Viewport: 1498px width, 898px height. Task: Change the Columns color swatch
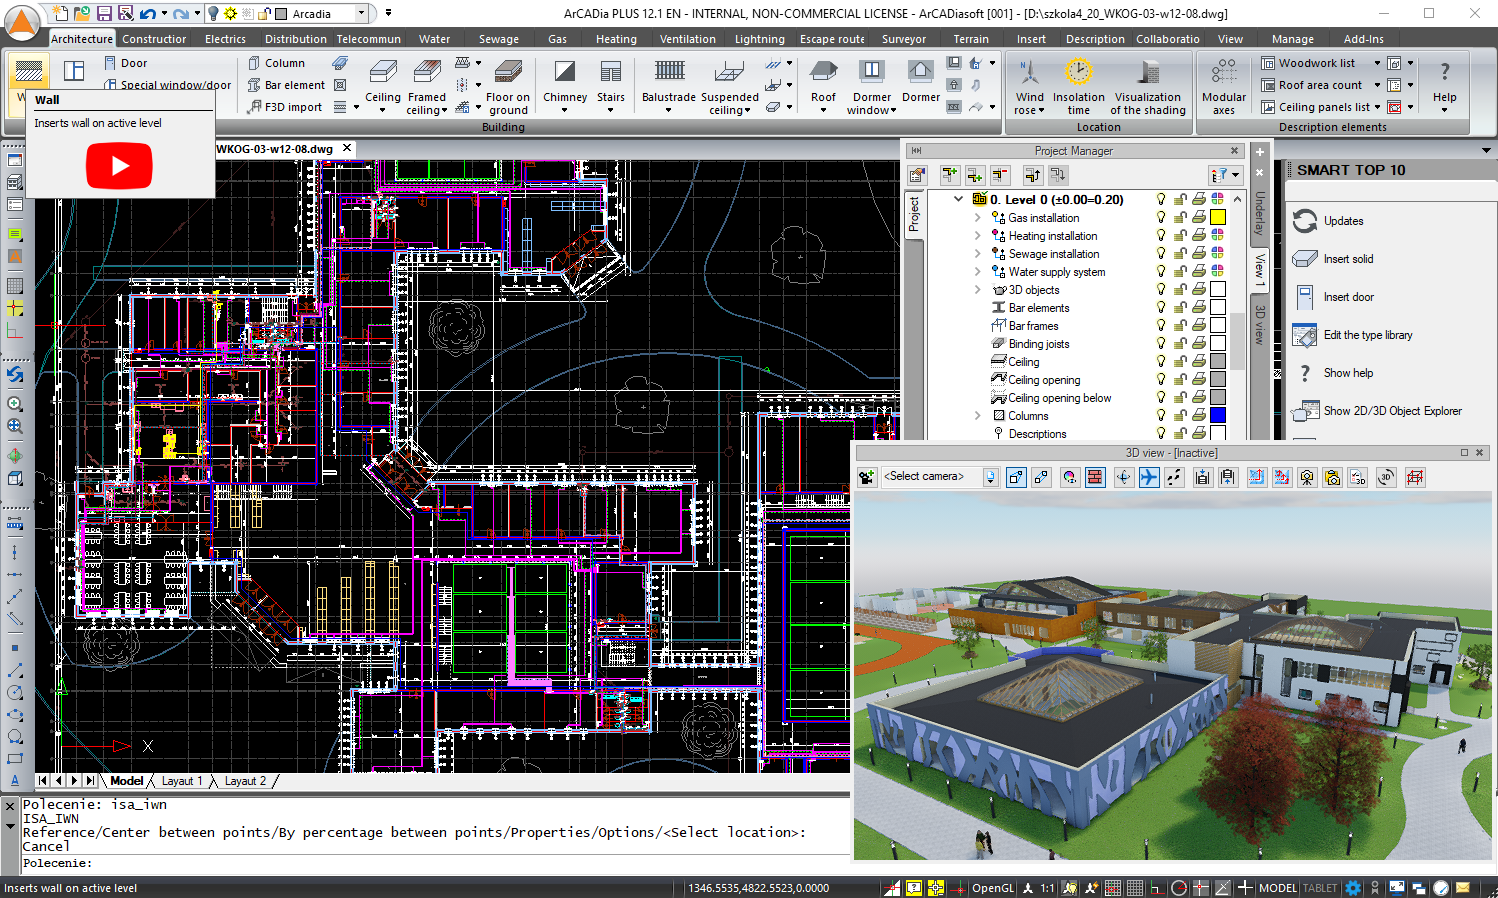[x=1218, y=414]
